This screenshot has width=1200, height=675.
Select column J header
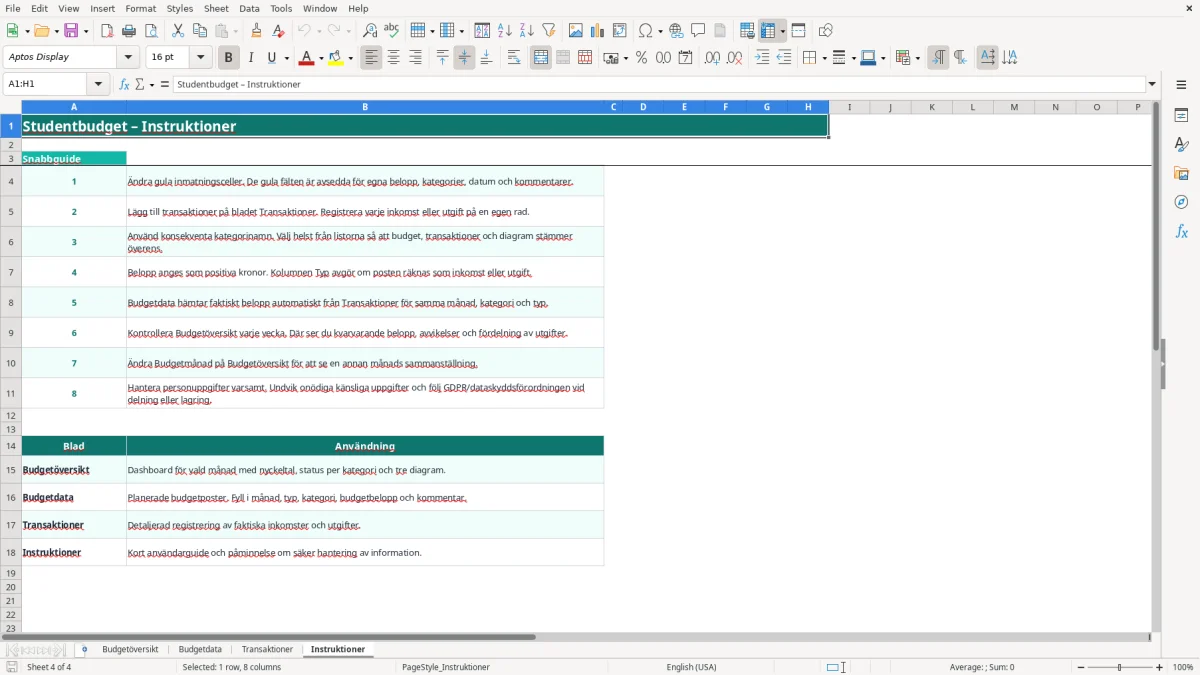click(x=890, y=107)
